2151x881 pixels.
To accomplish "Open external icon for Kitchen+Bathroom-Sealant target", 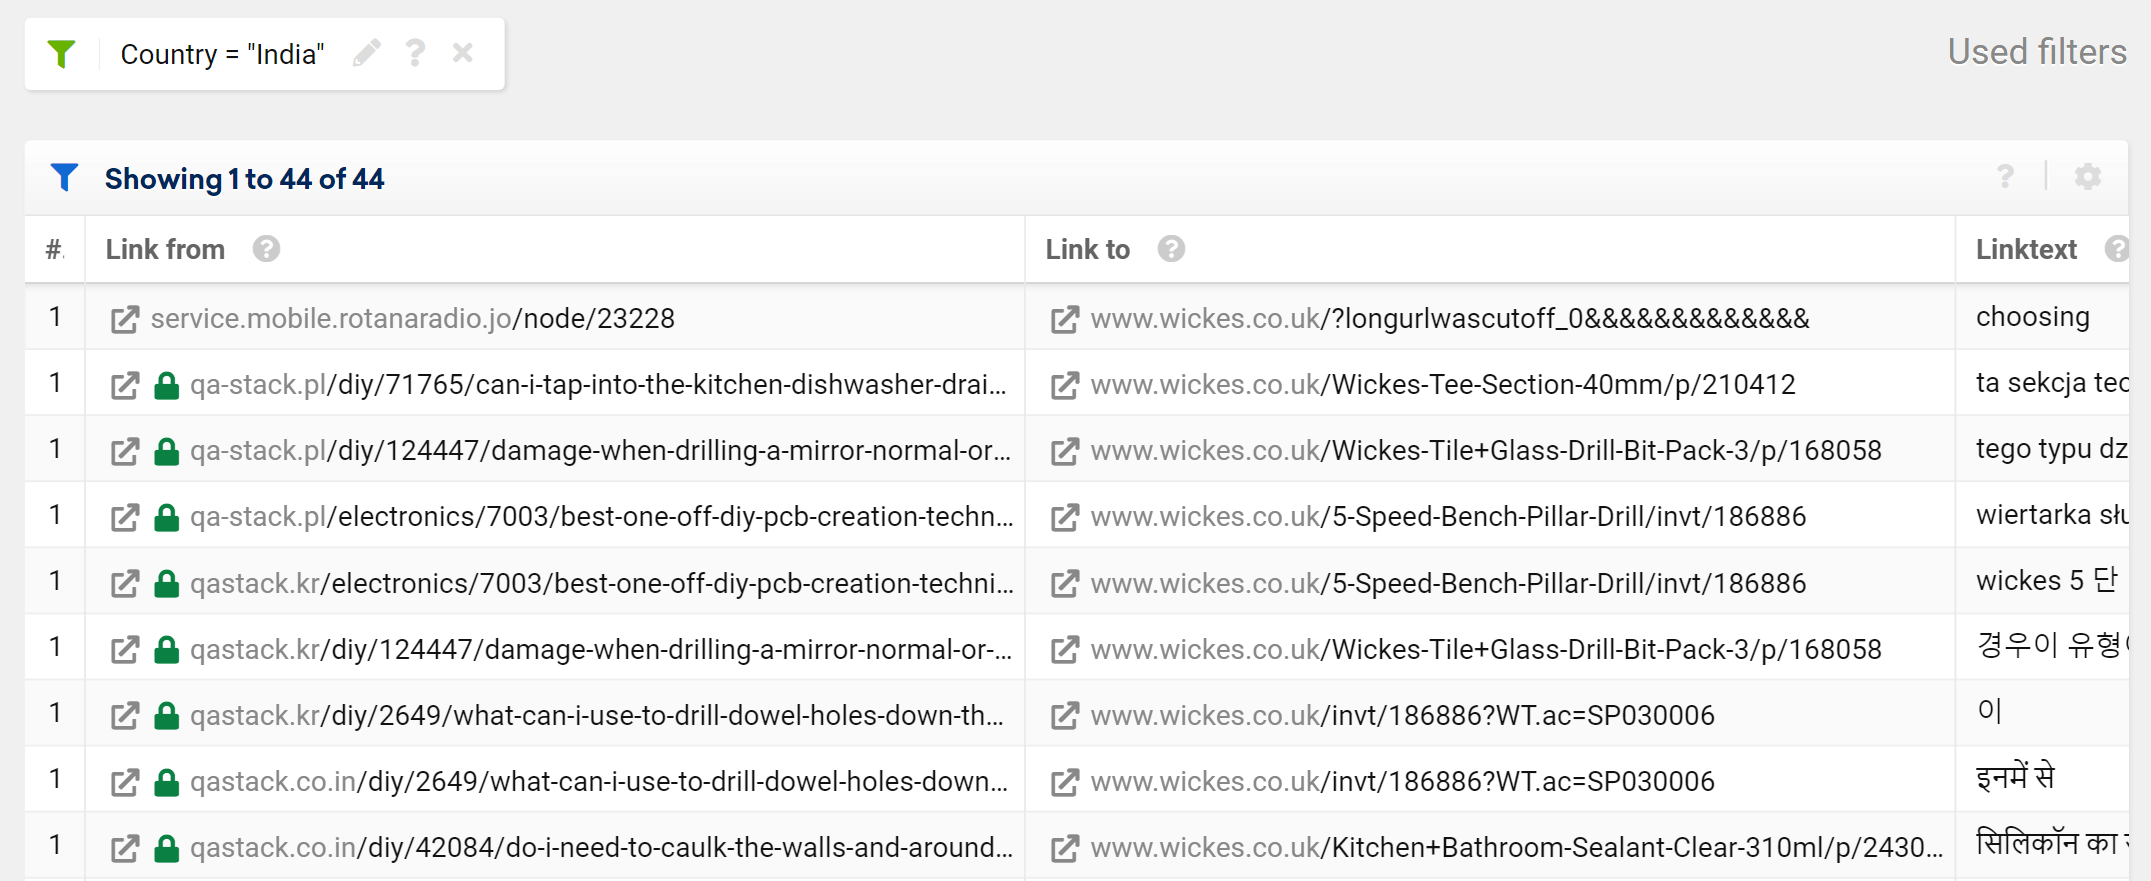I will pyautogui.click(x=1065, y=849).
